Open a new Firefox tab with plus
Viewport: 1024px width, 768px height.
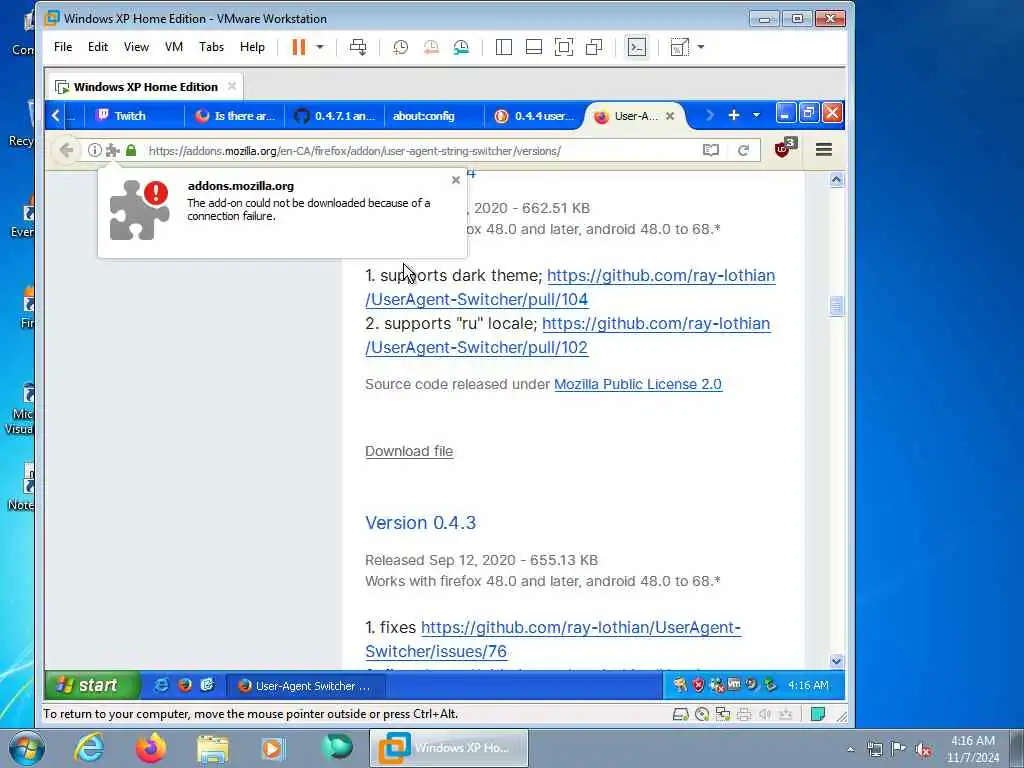734,115
